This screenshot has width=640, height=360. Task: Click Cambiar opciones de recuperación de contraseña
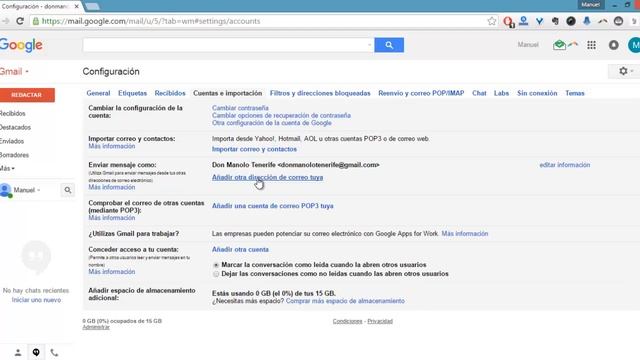coord(281,116)
